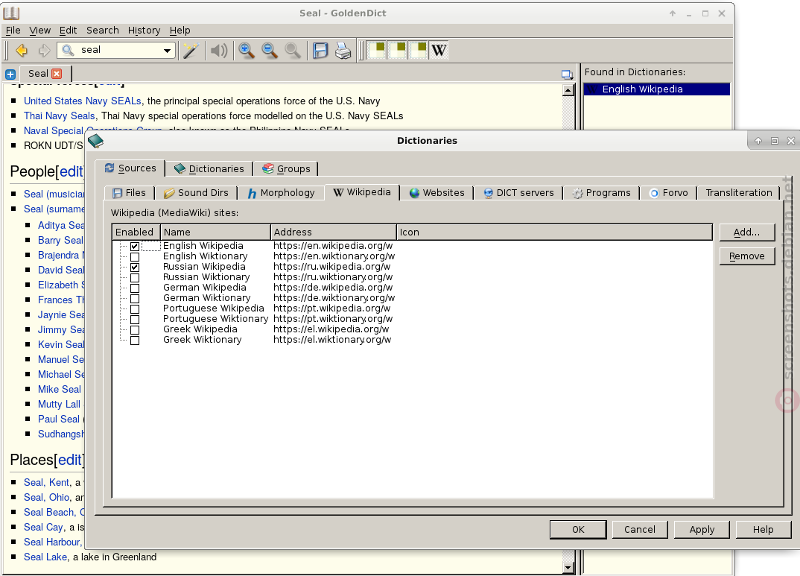The height and width of the screenshot is (576, 800).
Task: Zoom in with the magnifier plus icon
Action: pyautogui.click(x=247, y=50)
